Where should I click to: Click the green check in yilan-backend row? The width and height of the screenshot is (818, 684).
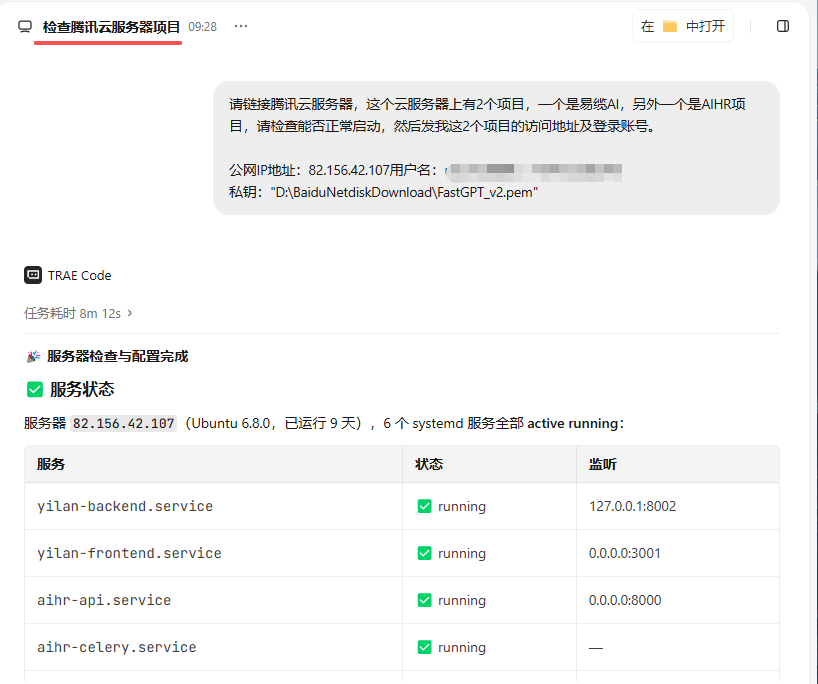tap(425, 506)
